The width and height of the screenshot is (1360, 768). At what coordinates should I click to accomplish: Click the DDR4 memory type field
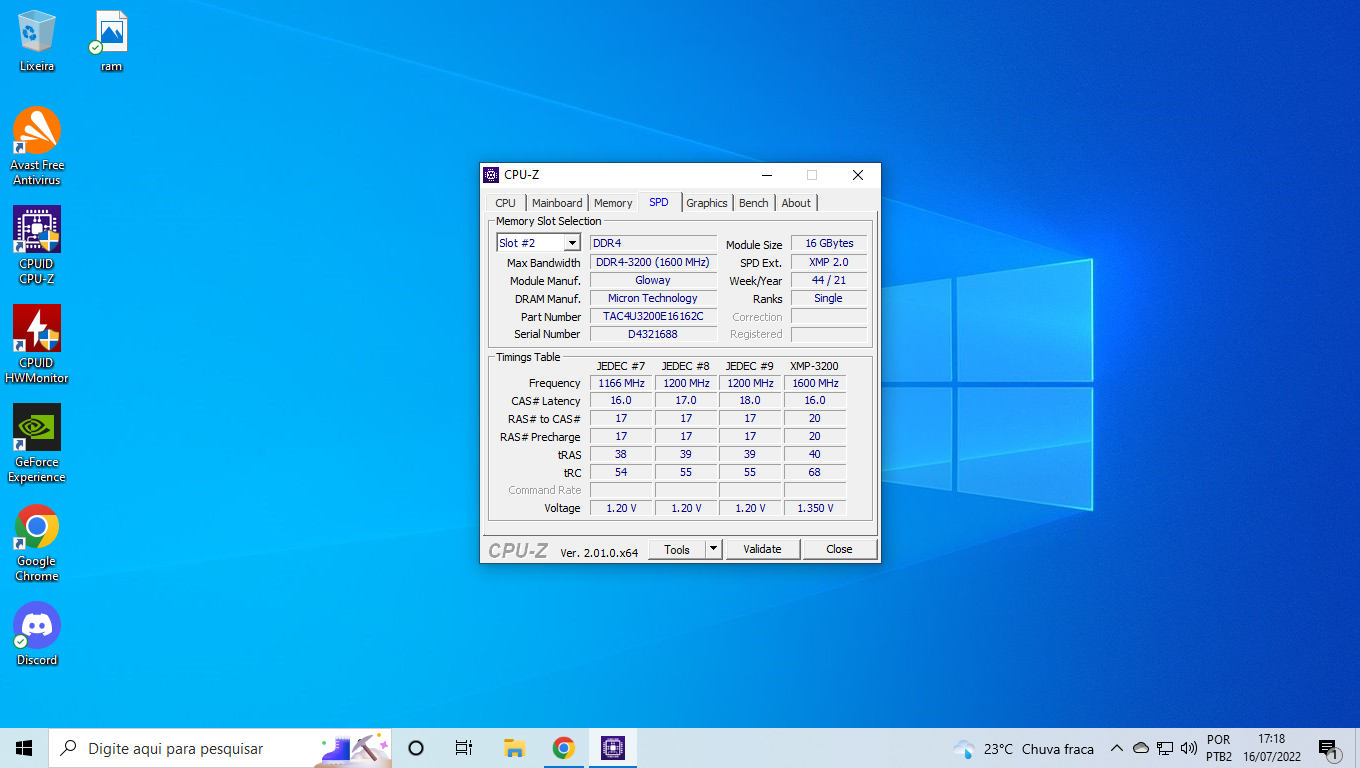(653, 243)
